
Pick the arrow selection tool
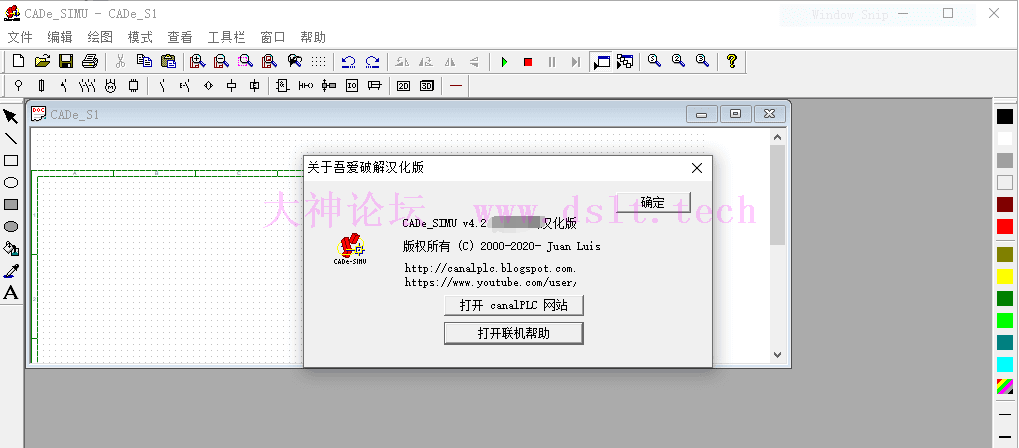coord(11,117)
